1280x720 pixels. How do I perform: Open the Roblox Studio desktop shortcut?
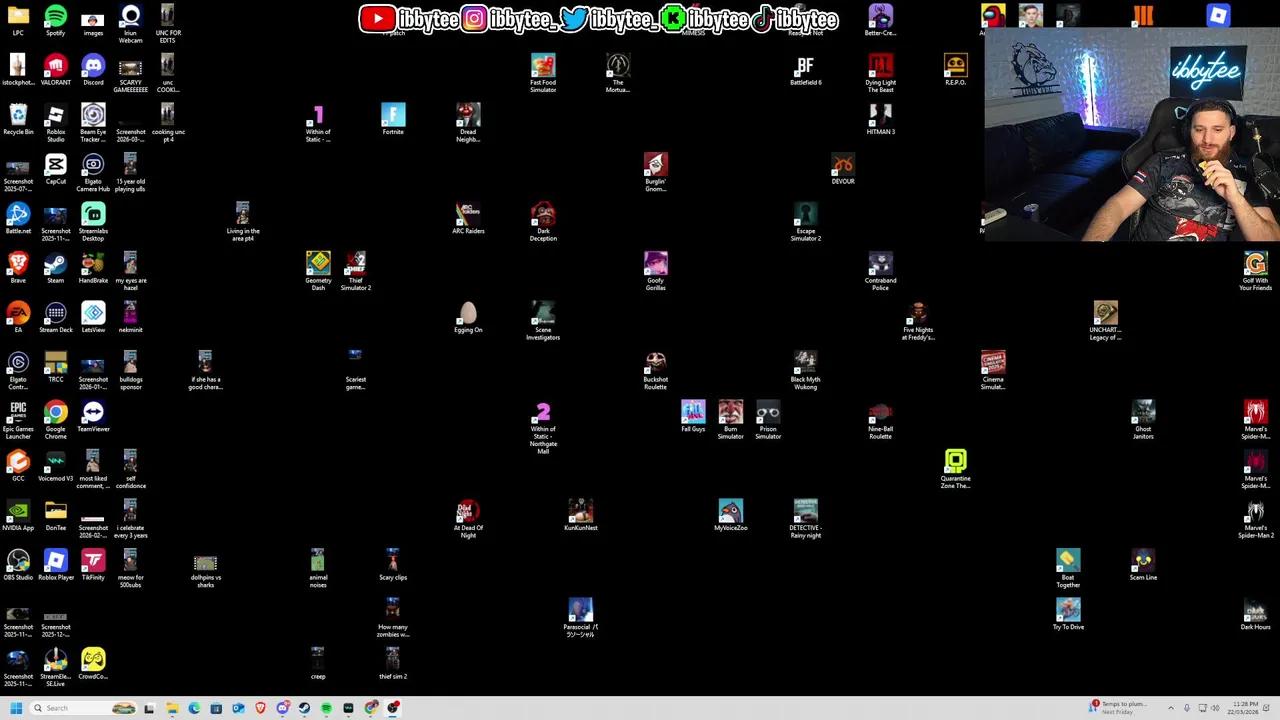(55, 121)
